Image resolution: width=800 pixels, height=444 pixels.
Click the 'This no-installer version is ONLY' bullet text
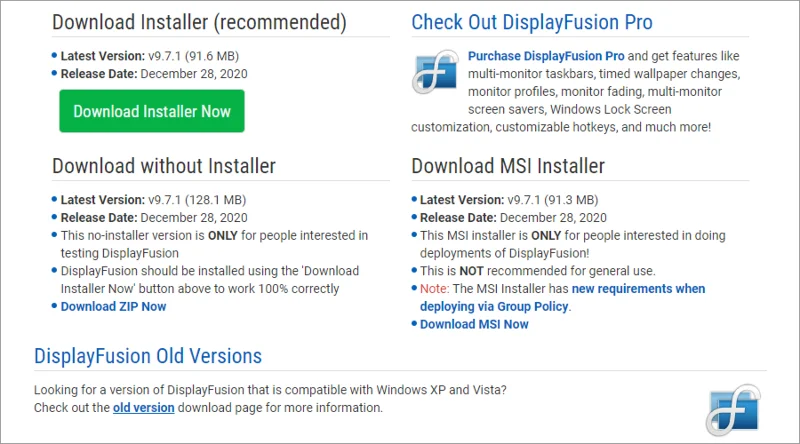click(214, 244)
